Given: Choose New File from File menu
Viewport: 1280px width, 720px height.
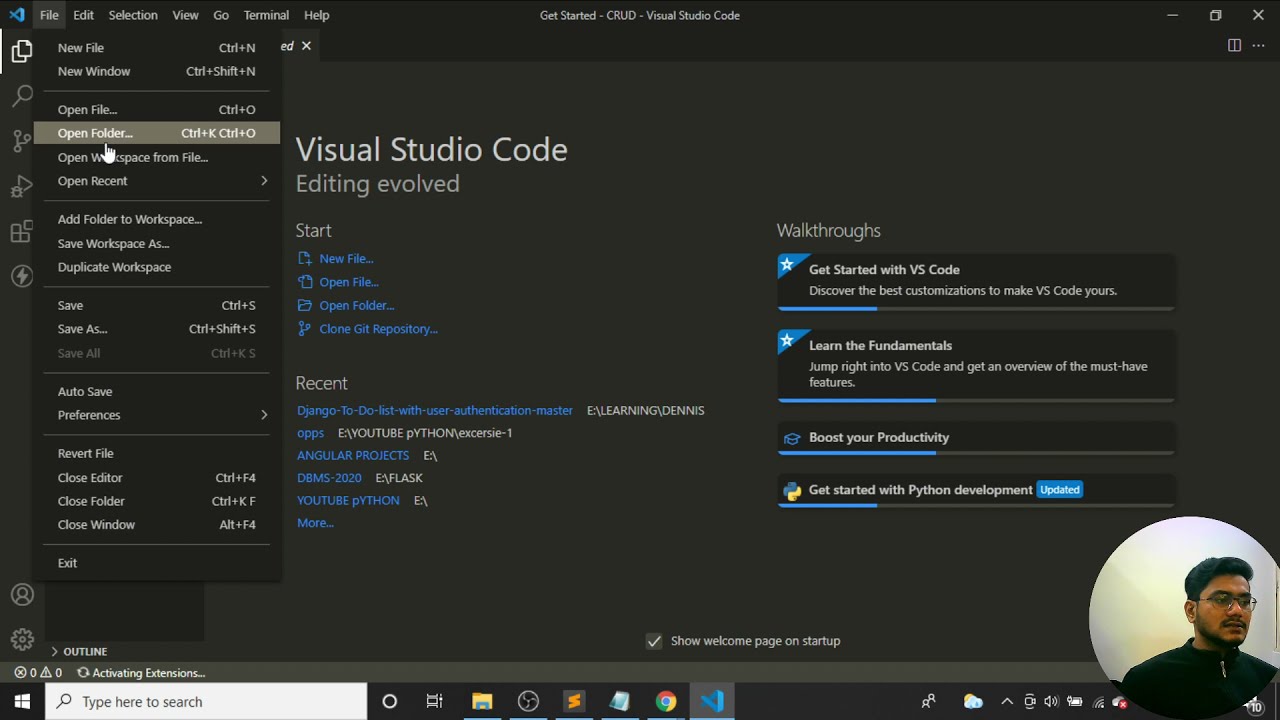Looking at the screenshot, I should click(x=157, y=48).
